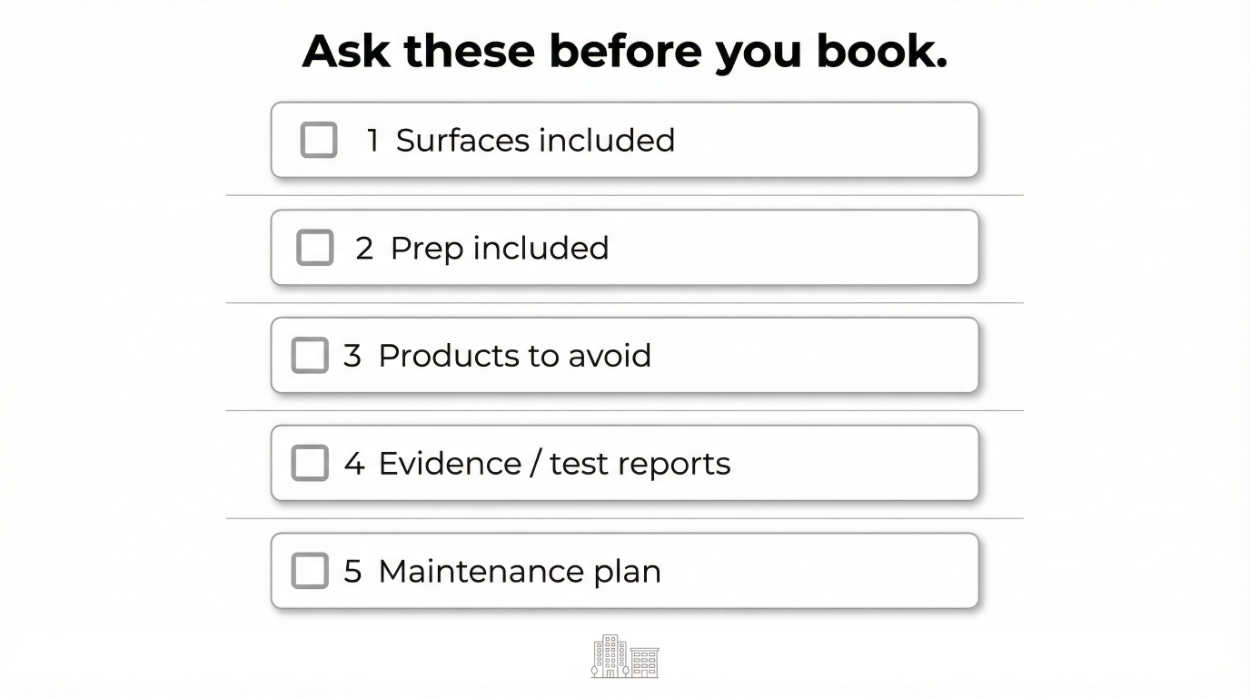Click the number 4 beside Evidence
The image size is (1250, 697).
coord(354,463)
